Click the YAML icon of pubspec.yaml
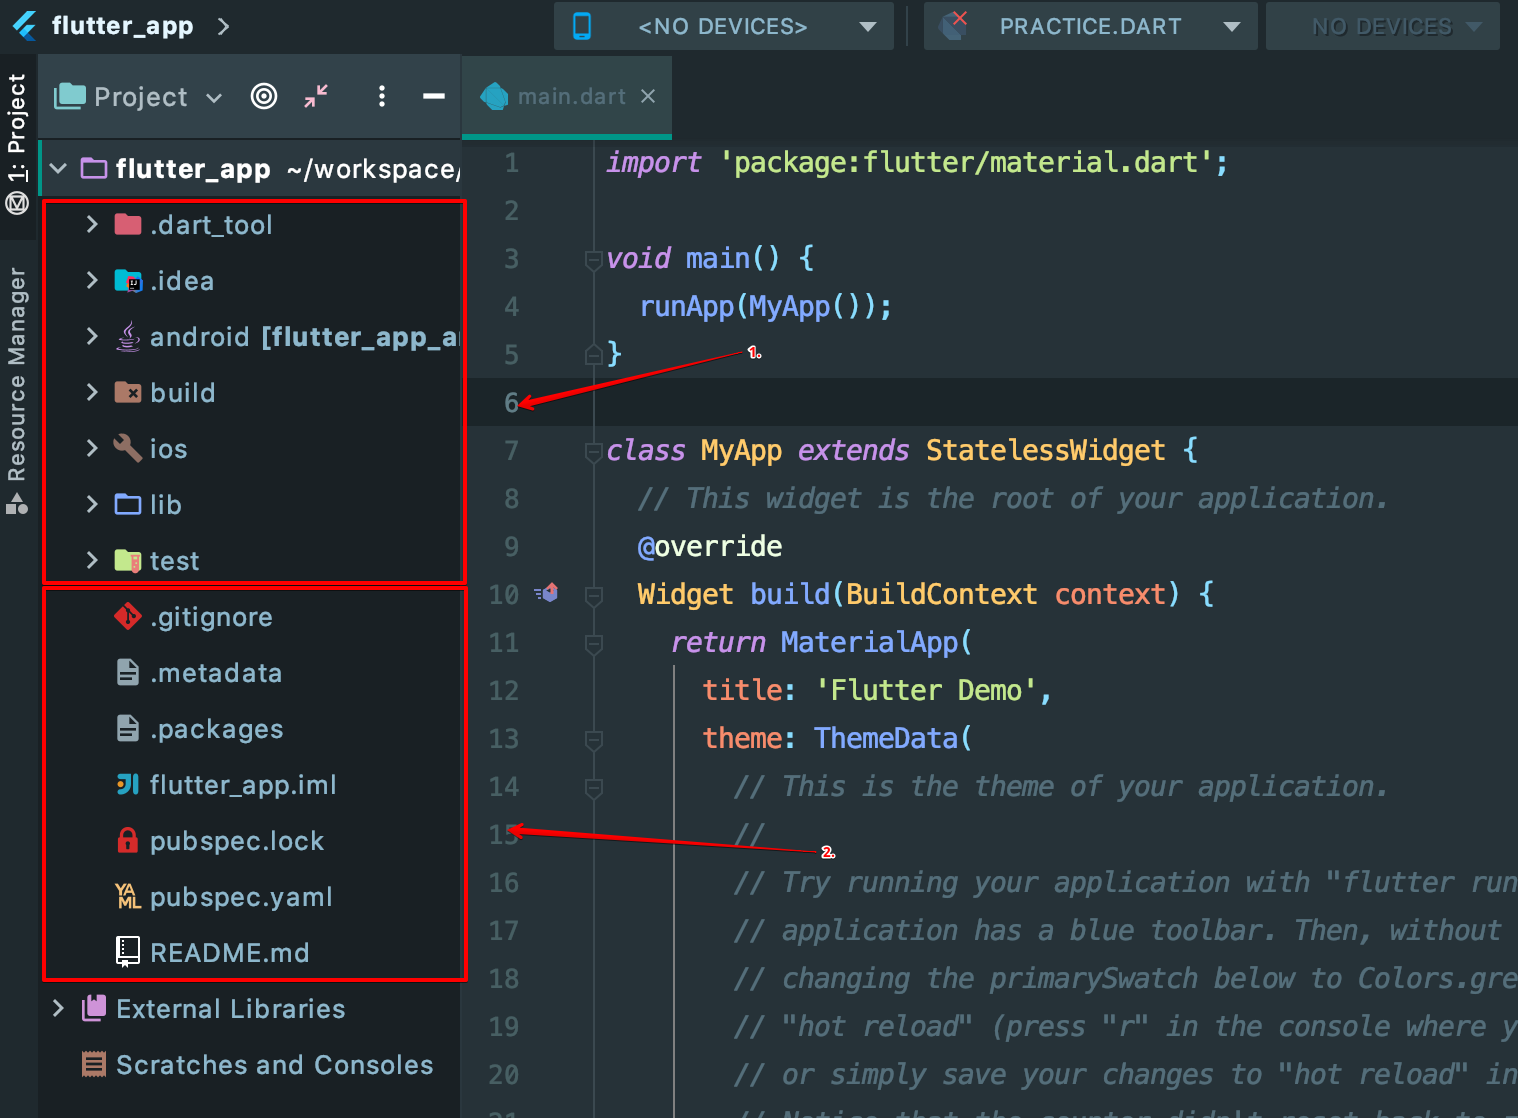This screenshot has width=1518, height=1118. [128, 896]
